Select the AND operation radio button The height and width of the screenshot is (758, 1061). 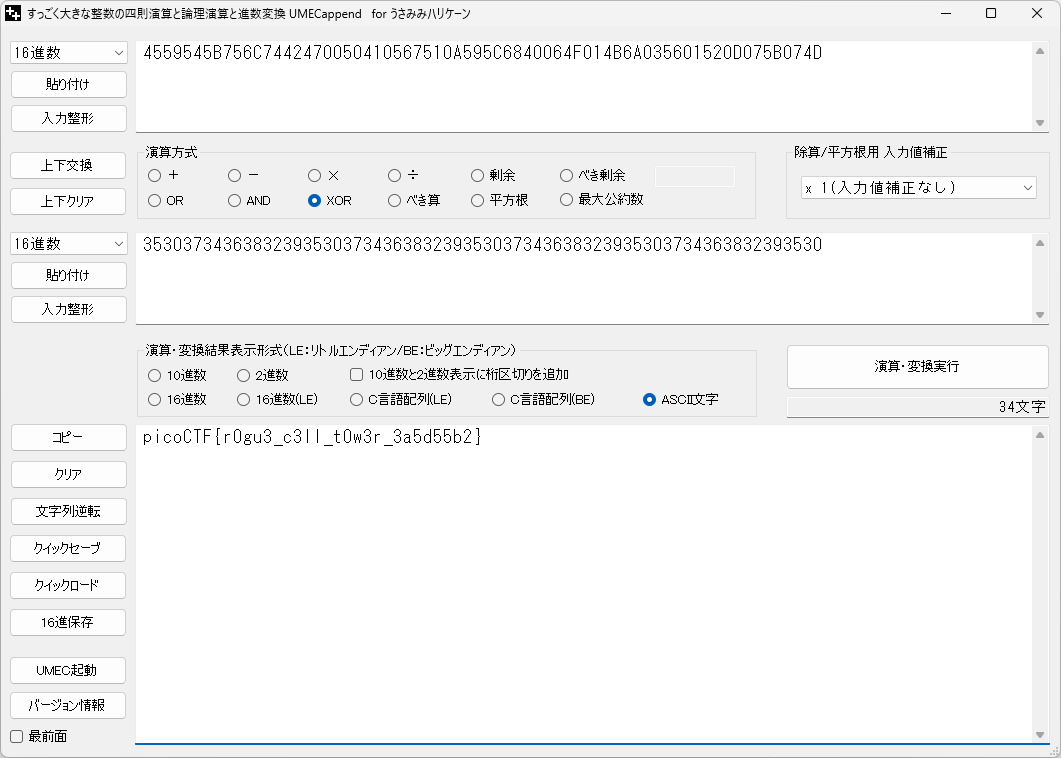(x=235, y=200)
